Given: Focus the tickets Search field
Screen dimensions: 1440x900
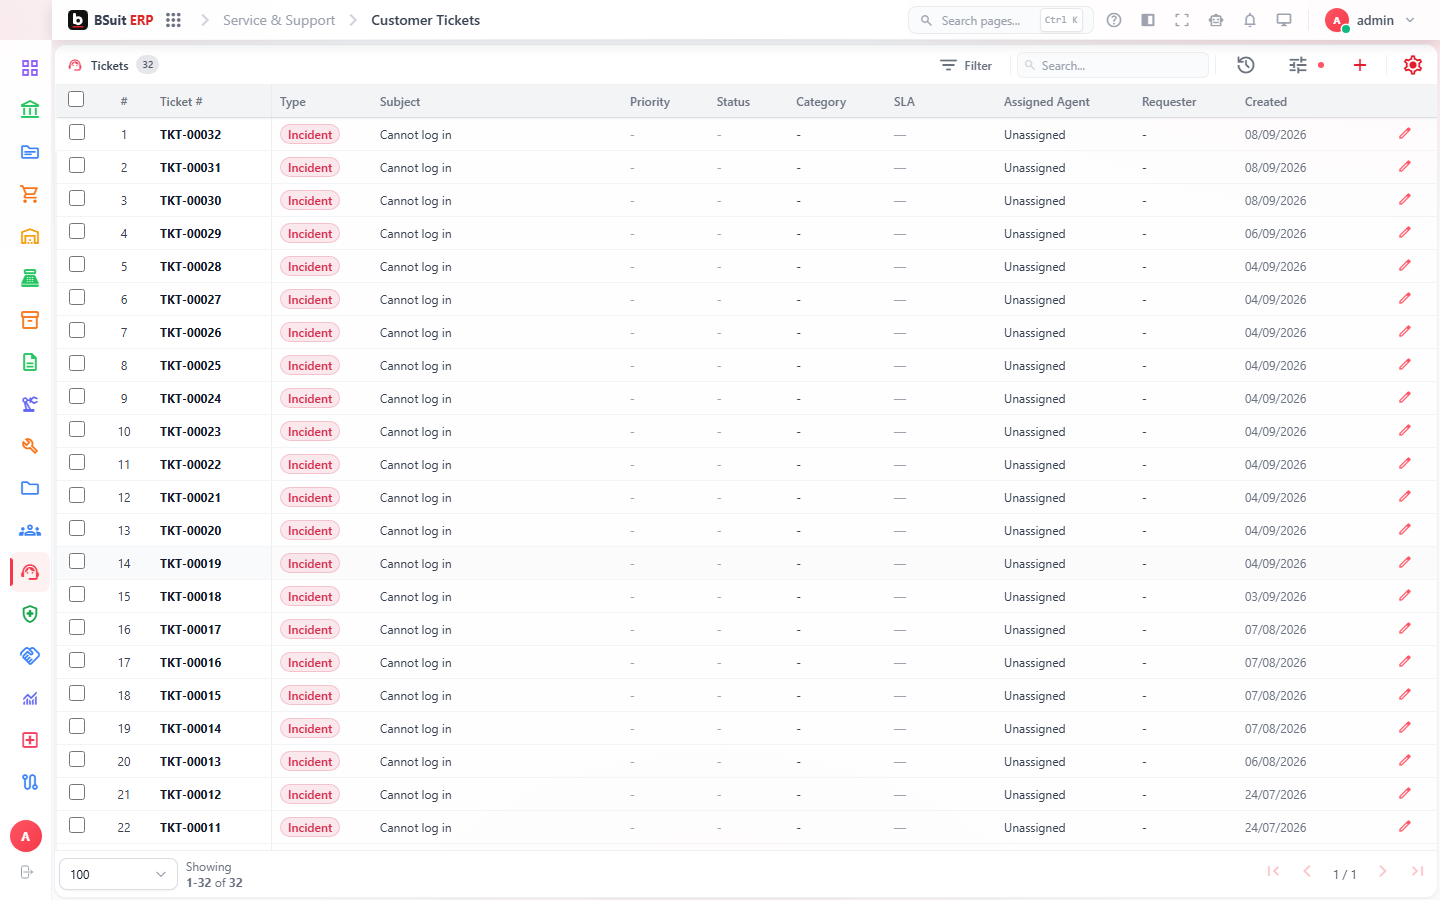Looking at the screenshot, I should point(1113,65).
